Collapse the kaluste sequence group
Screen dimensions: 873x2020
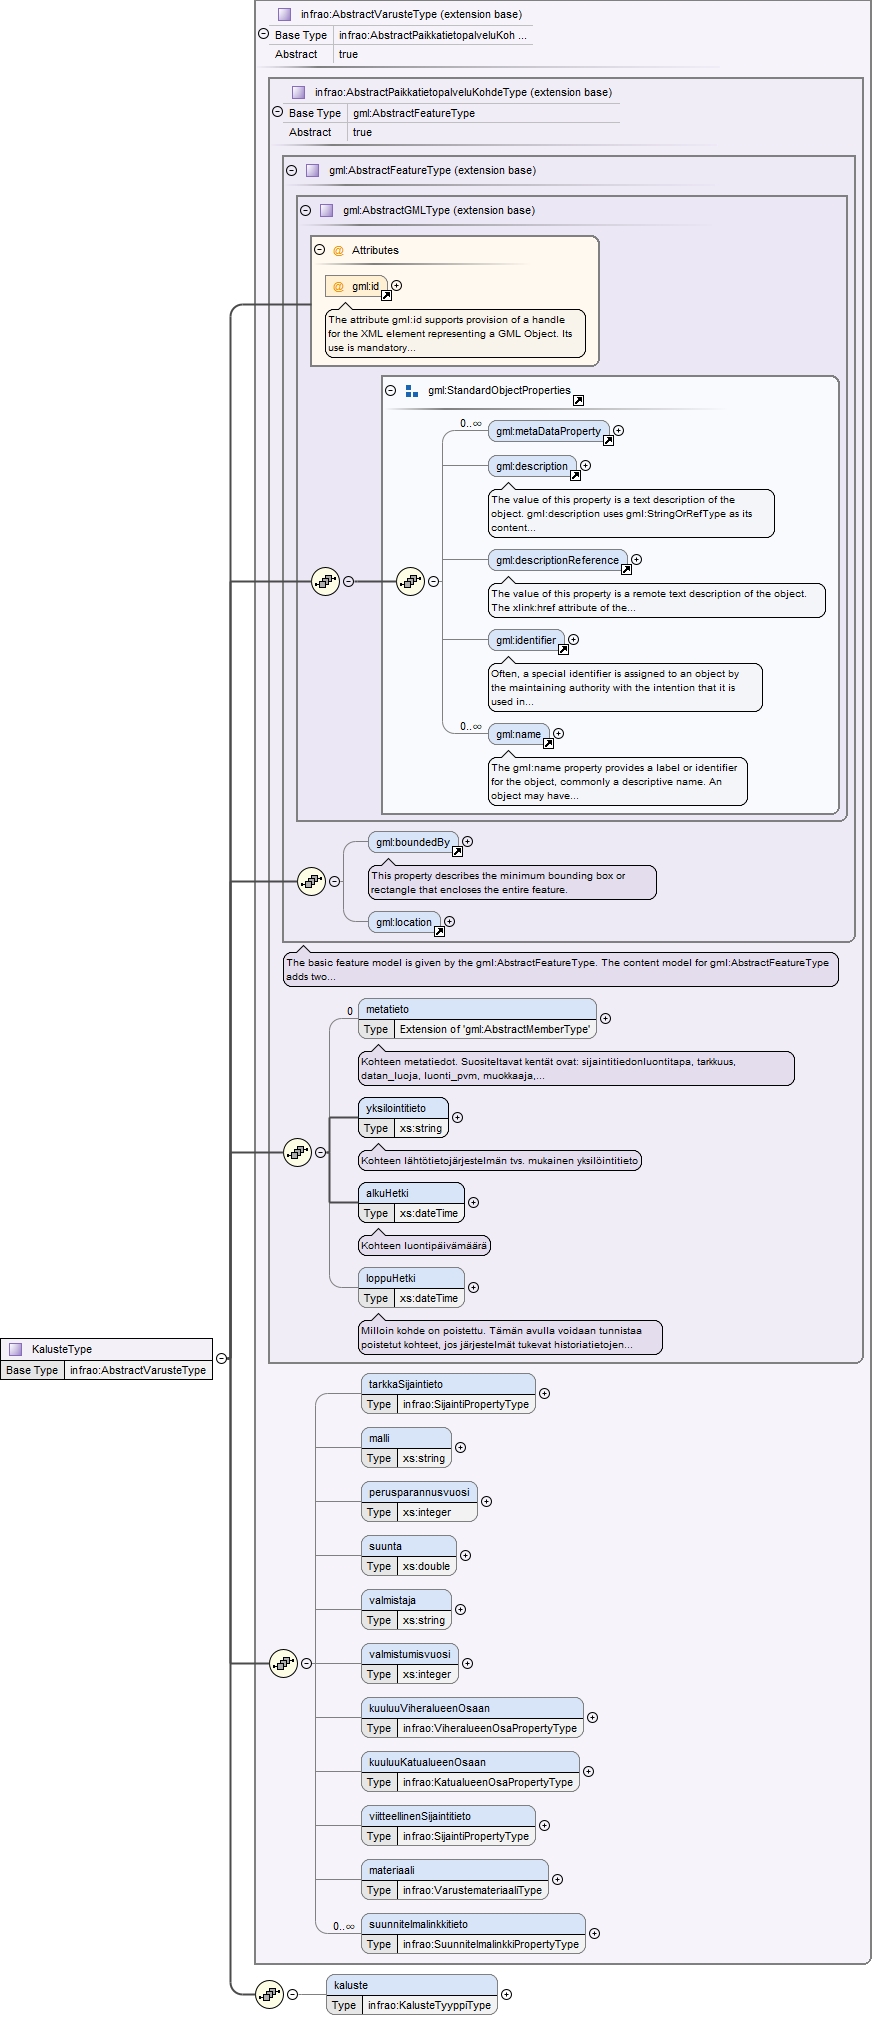click(x=292, y=1995)
